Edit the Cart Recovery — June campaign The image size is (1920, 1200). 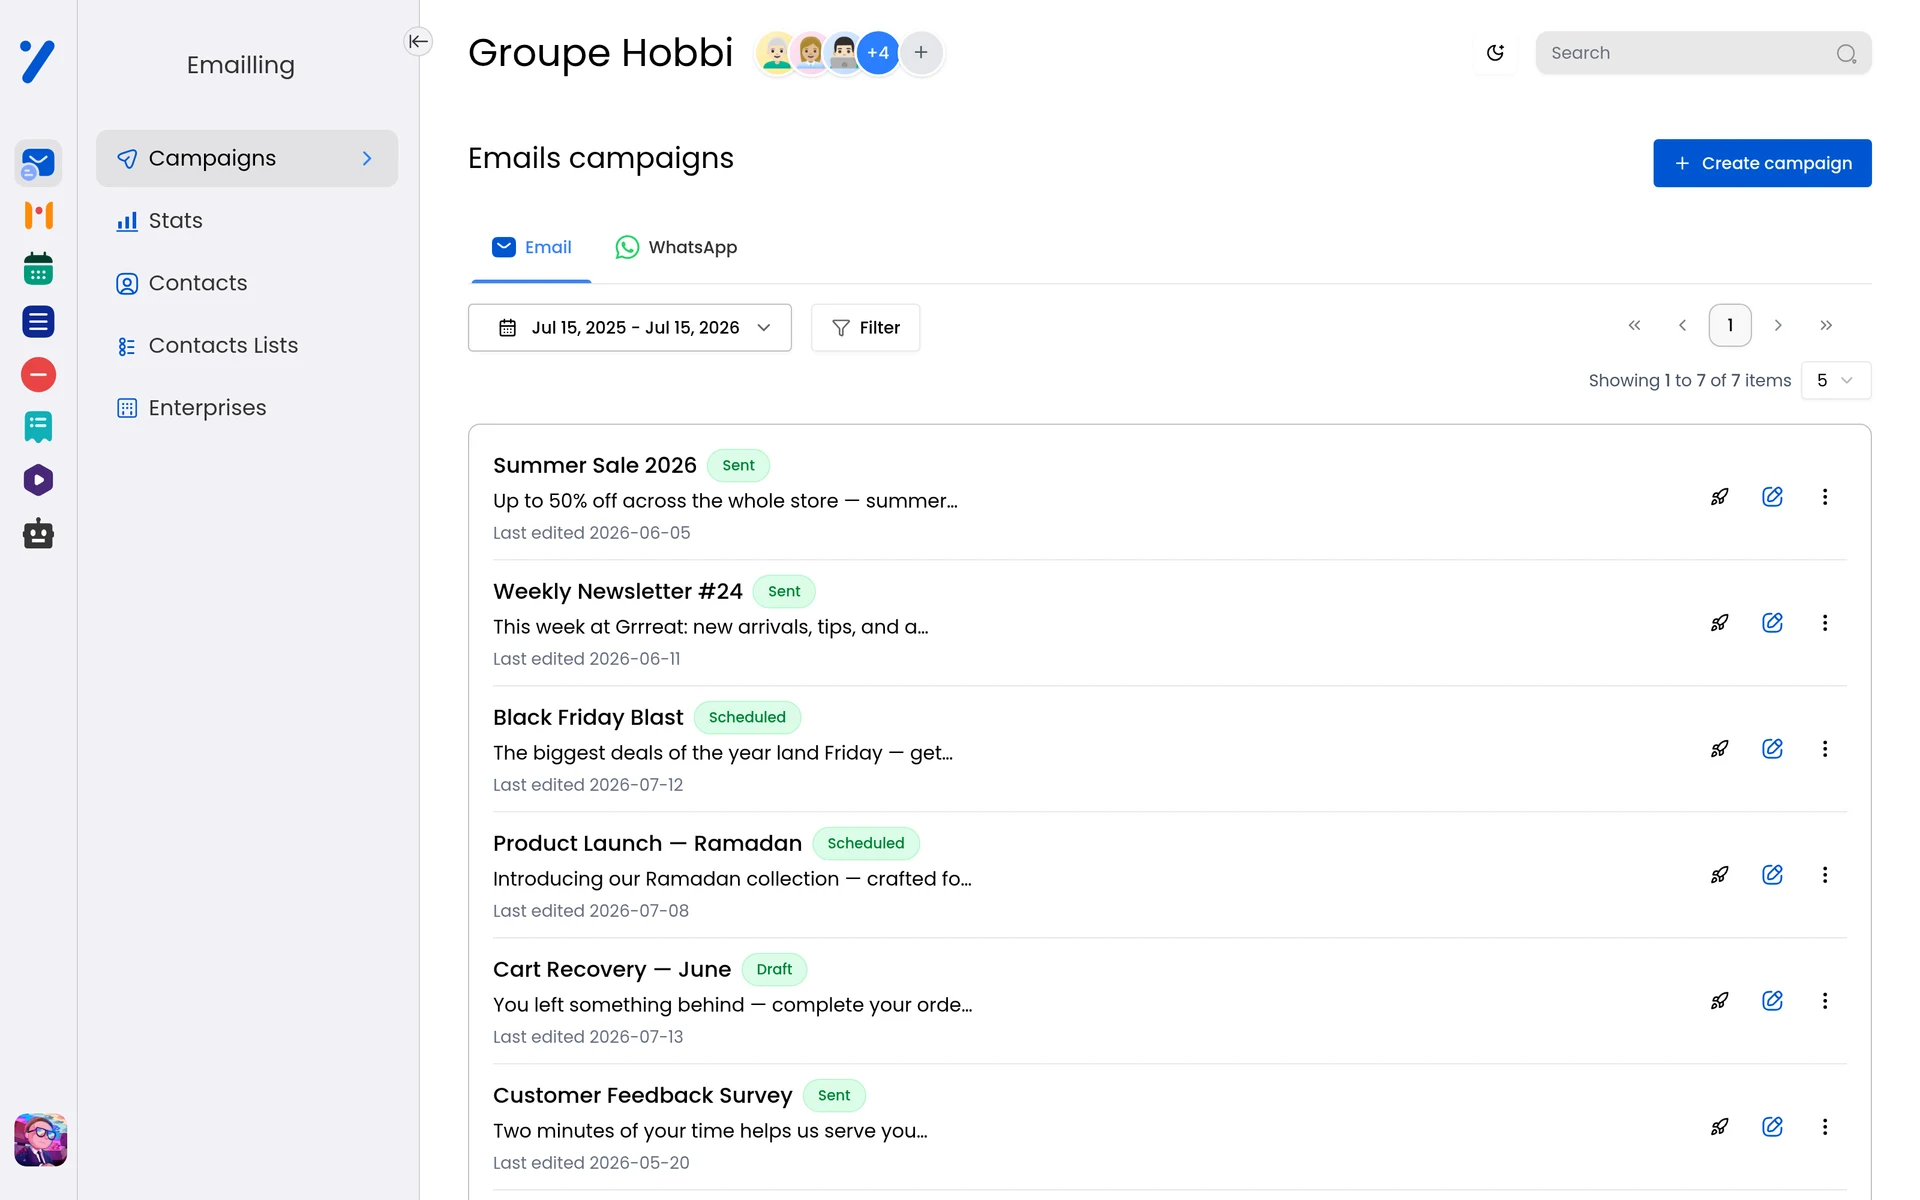(1772, 1001)
